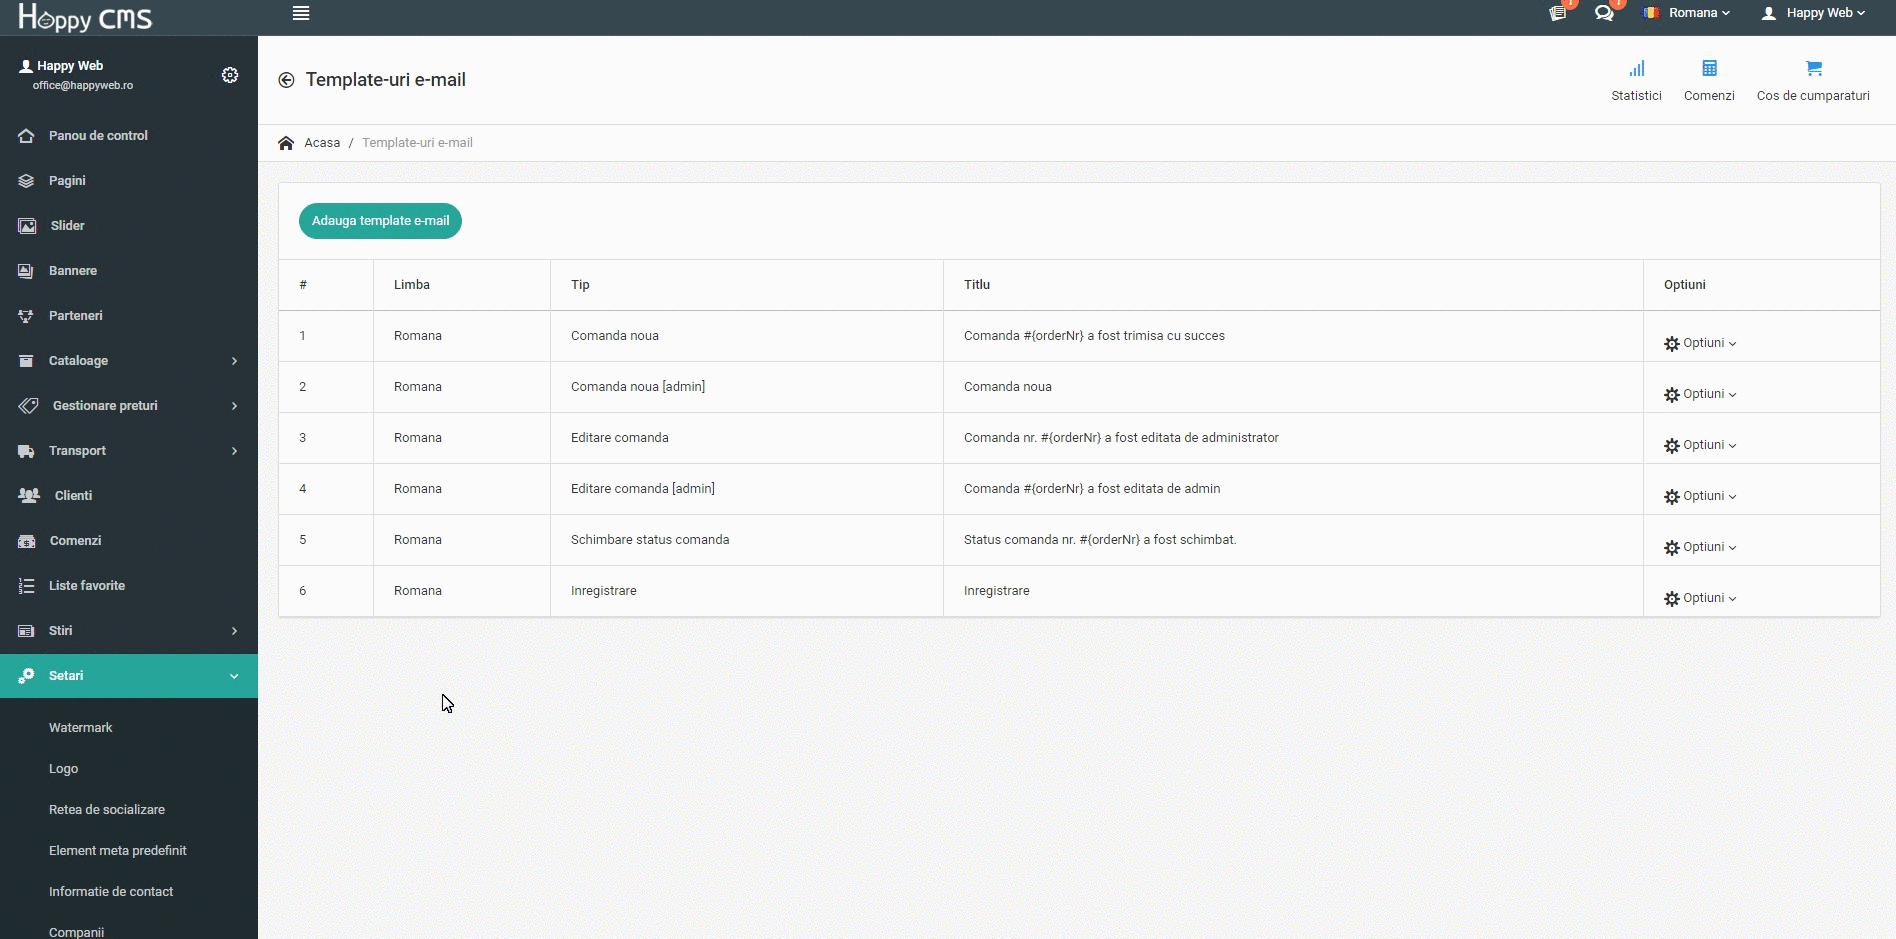Screen dimensions: 1896x939
Task: Click 'Comanda #{orderNr} a fost trimisa cu succes'
Action: coord(1094,336)
